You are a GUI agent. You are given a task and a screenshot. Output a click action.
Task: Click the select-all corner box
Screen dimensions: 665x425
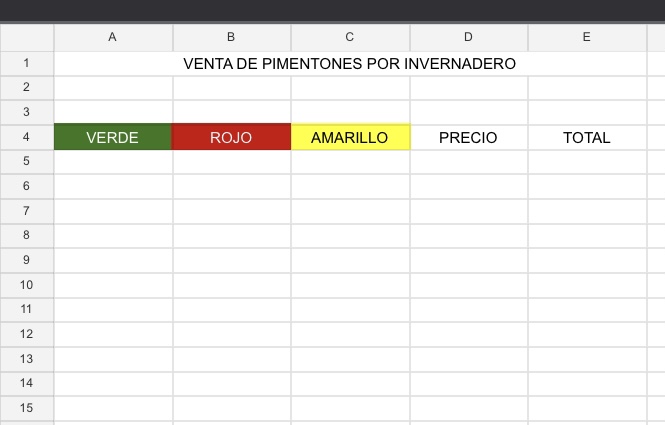(27, 37)
